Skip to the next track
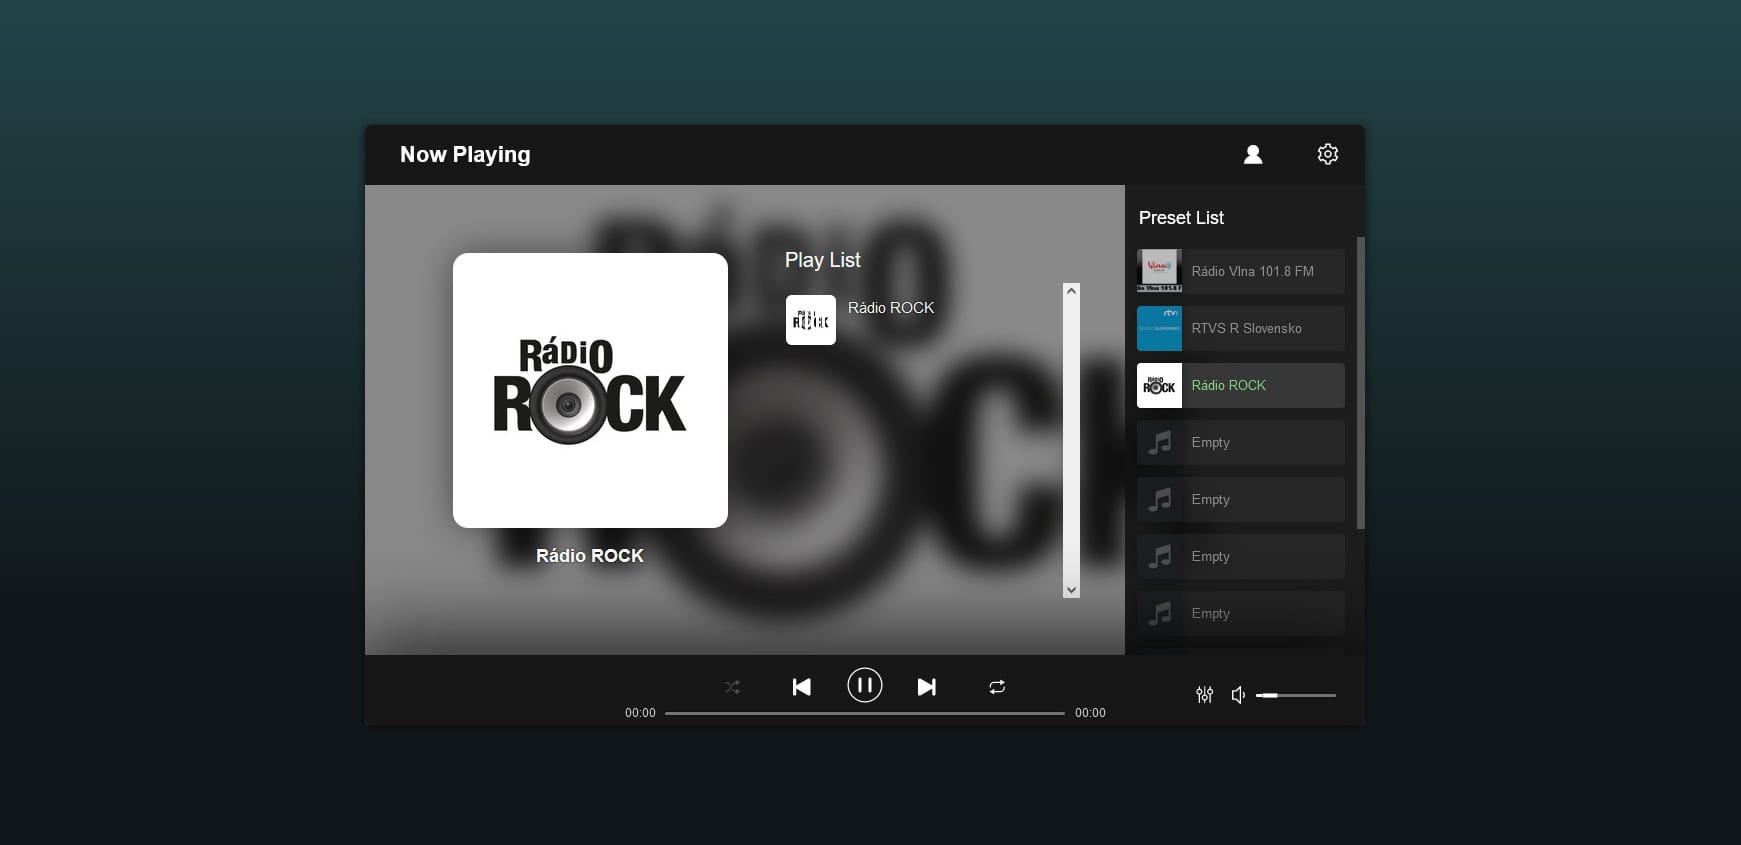Screen dimensions: 1741x845 pyautogui.click(x=927, y=687)
